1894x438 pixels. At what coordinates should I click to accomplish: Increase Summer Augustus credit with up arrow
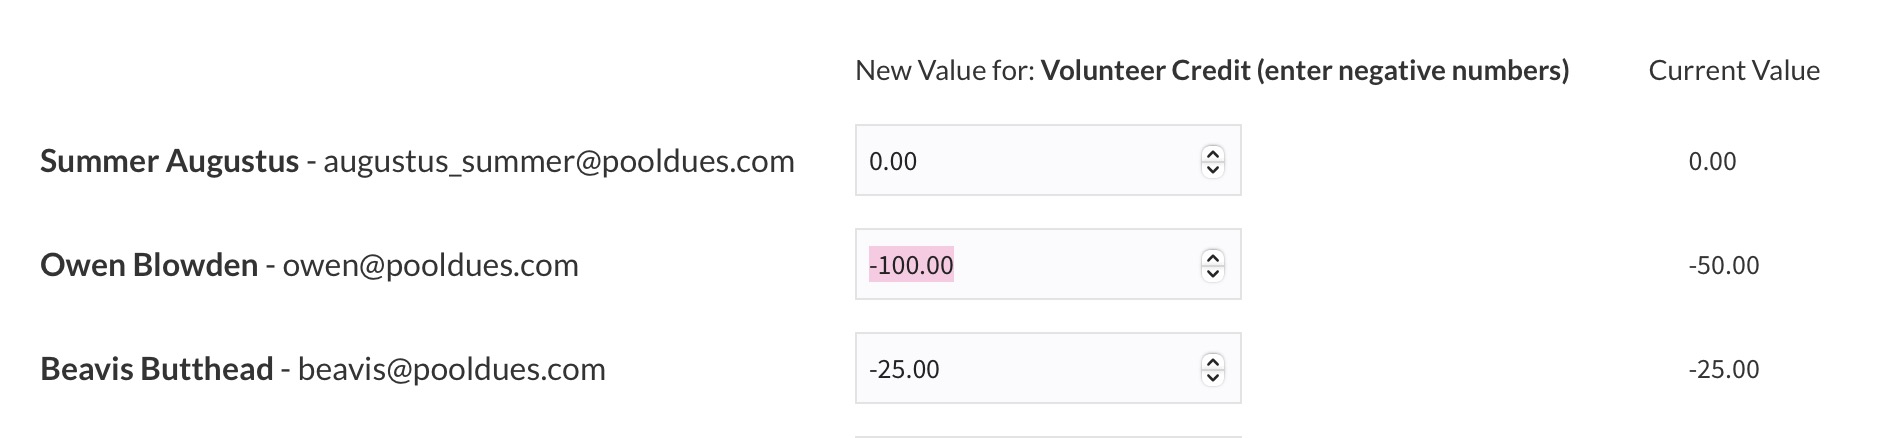pos(1212,153)
